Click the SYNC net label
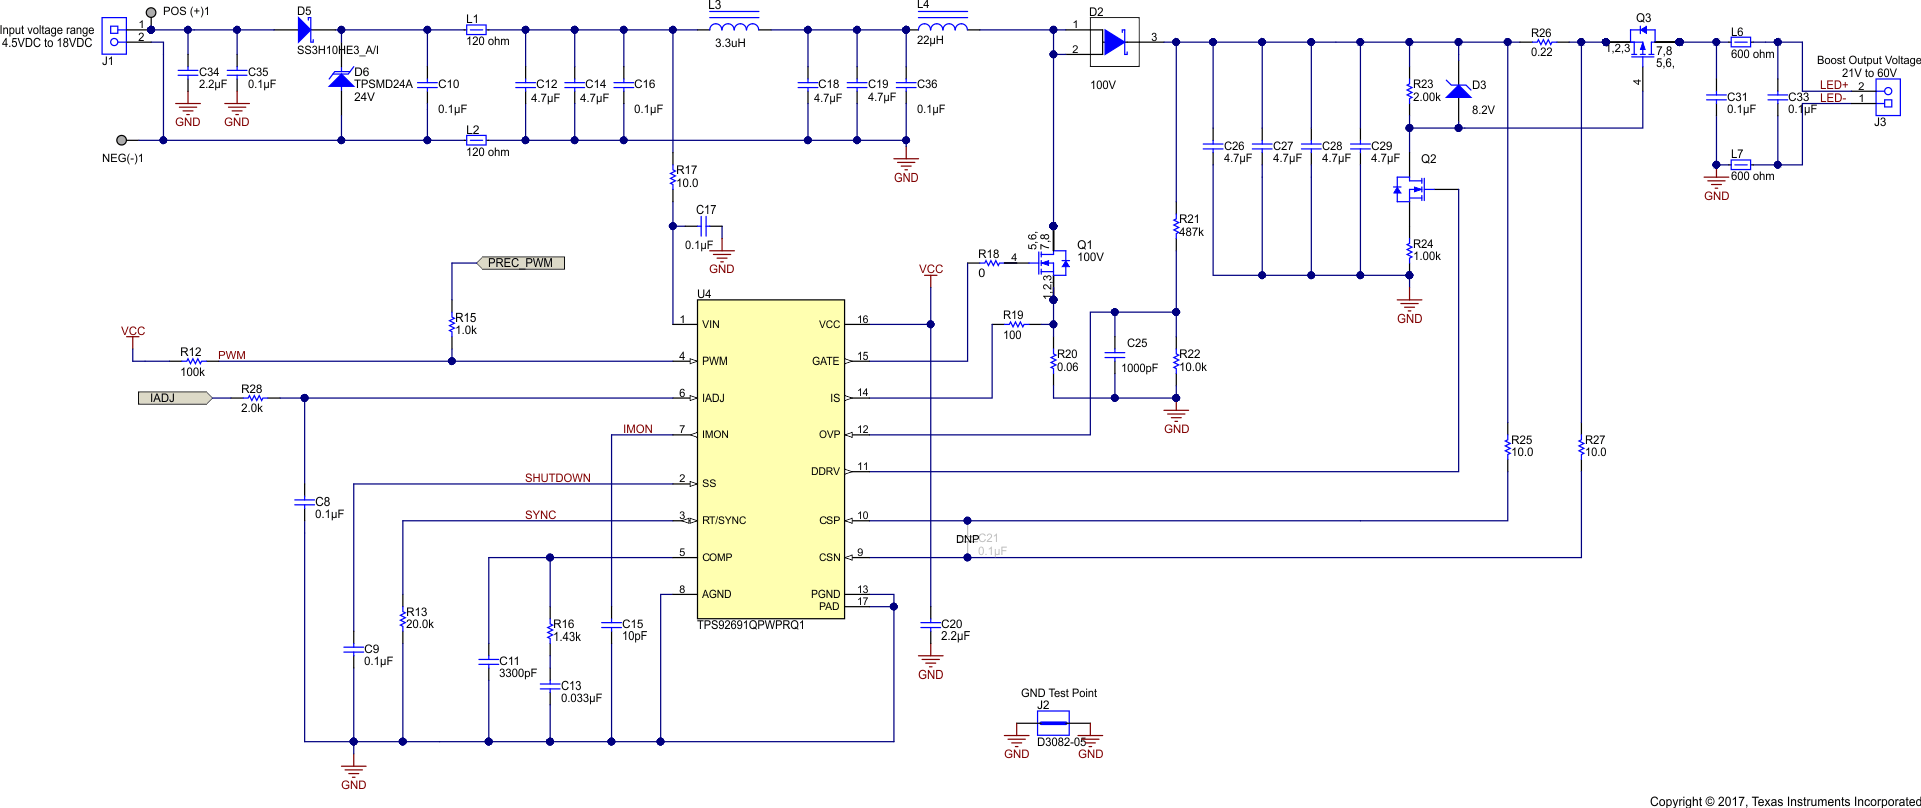 [x=540, y=515]
